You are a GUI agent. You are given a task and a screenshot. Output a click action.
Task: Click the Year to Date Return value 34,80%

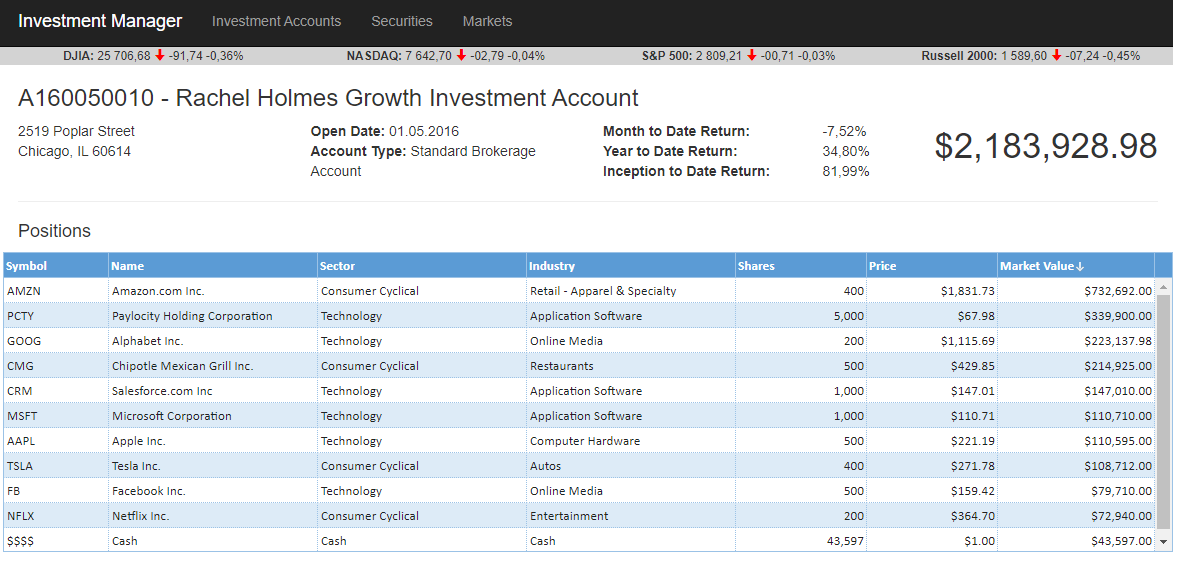(846, 151)
